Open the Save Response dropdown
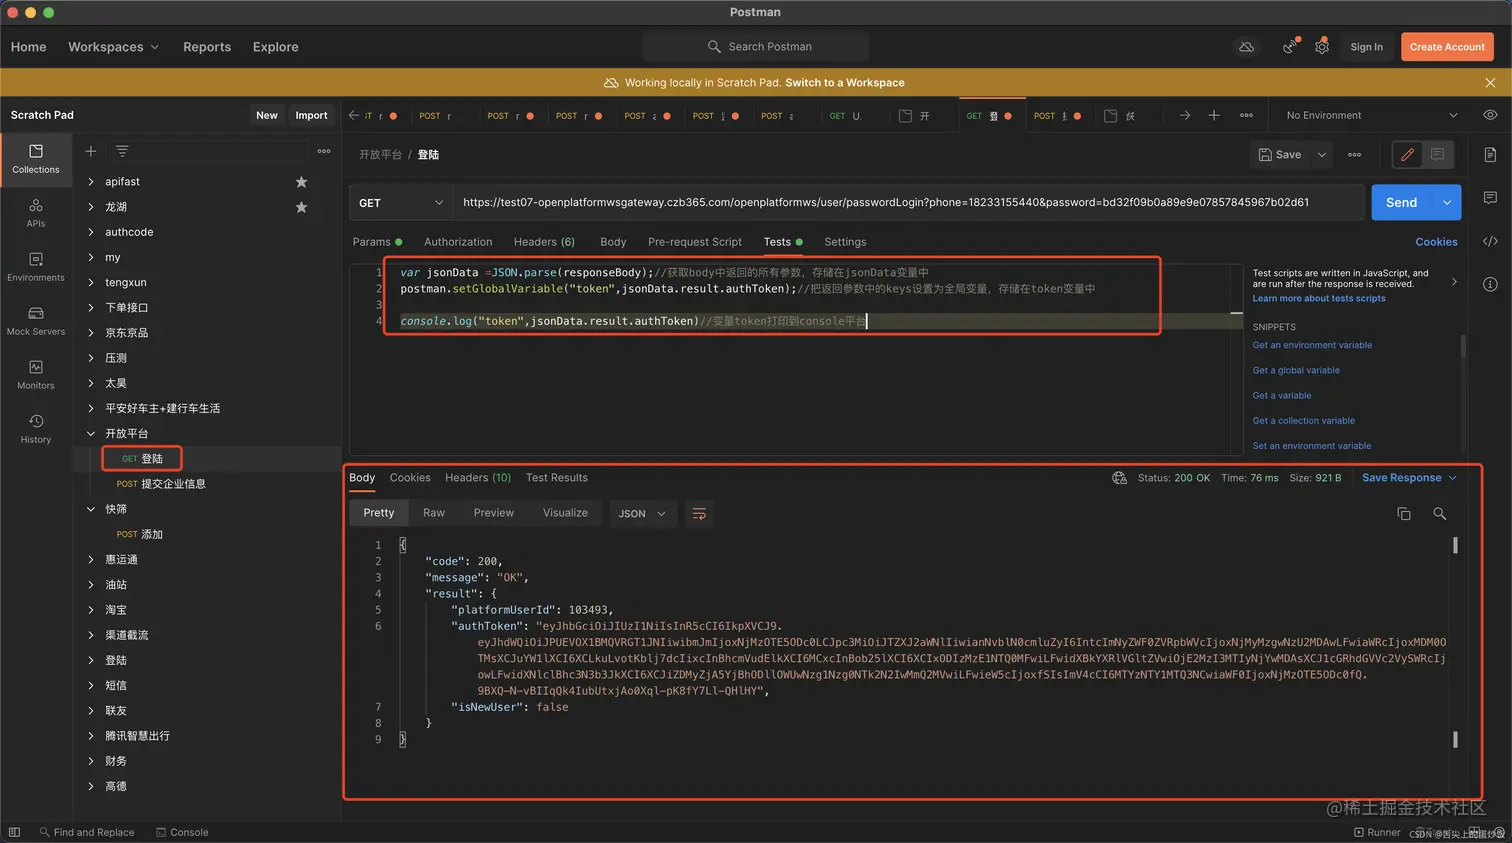 tap(1409, 478)
